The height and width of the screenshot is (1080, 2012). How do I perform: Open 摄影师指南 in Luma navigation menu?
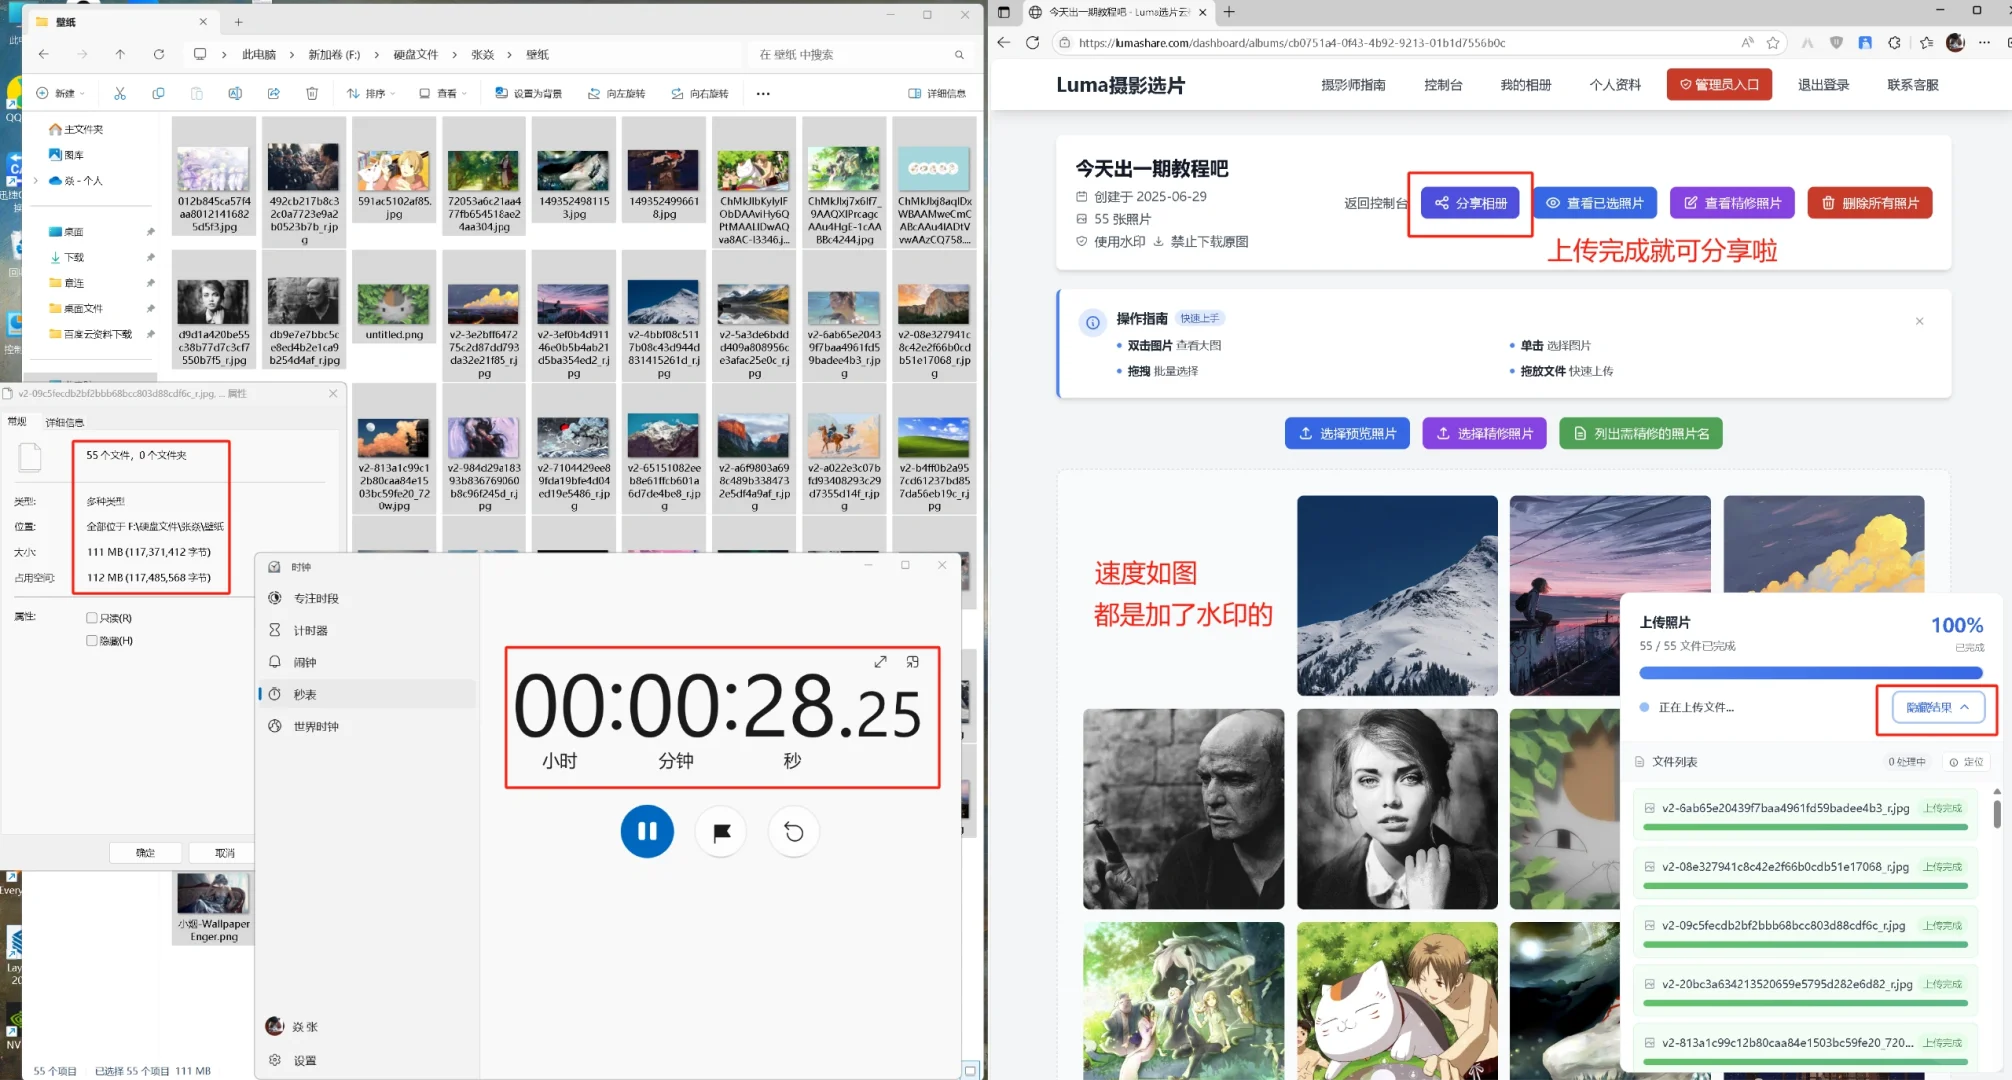click(1353, 85)
